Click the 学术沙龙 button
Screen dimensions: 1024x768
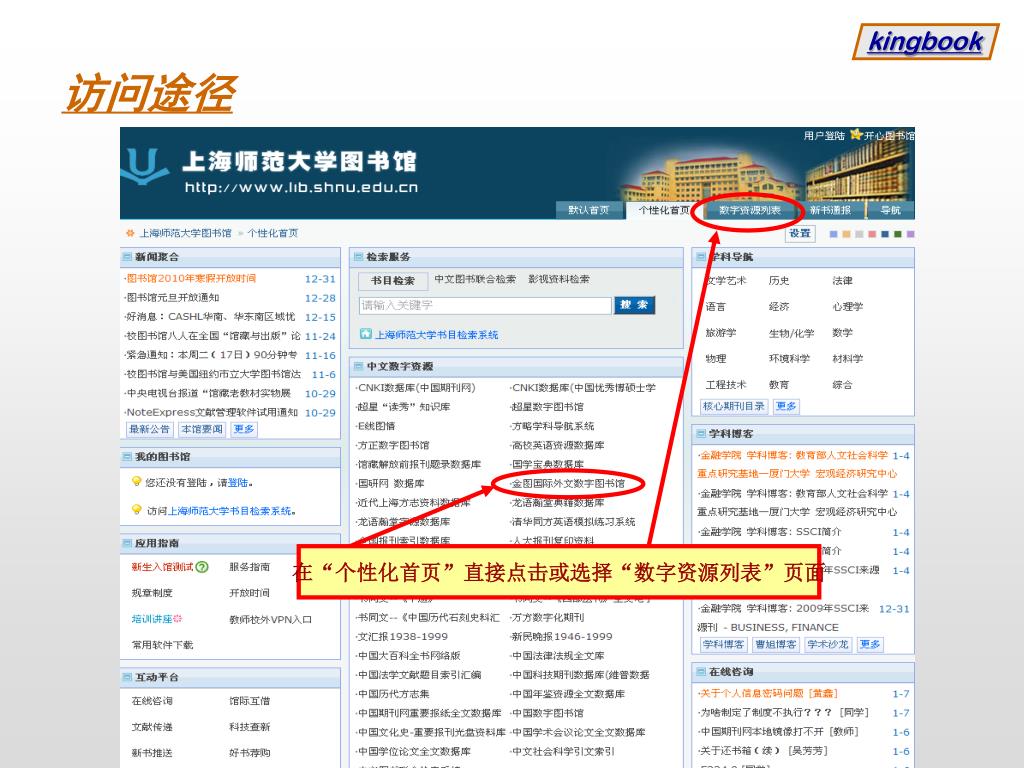[x=827, y=645]
